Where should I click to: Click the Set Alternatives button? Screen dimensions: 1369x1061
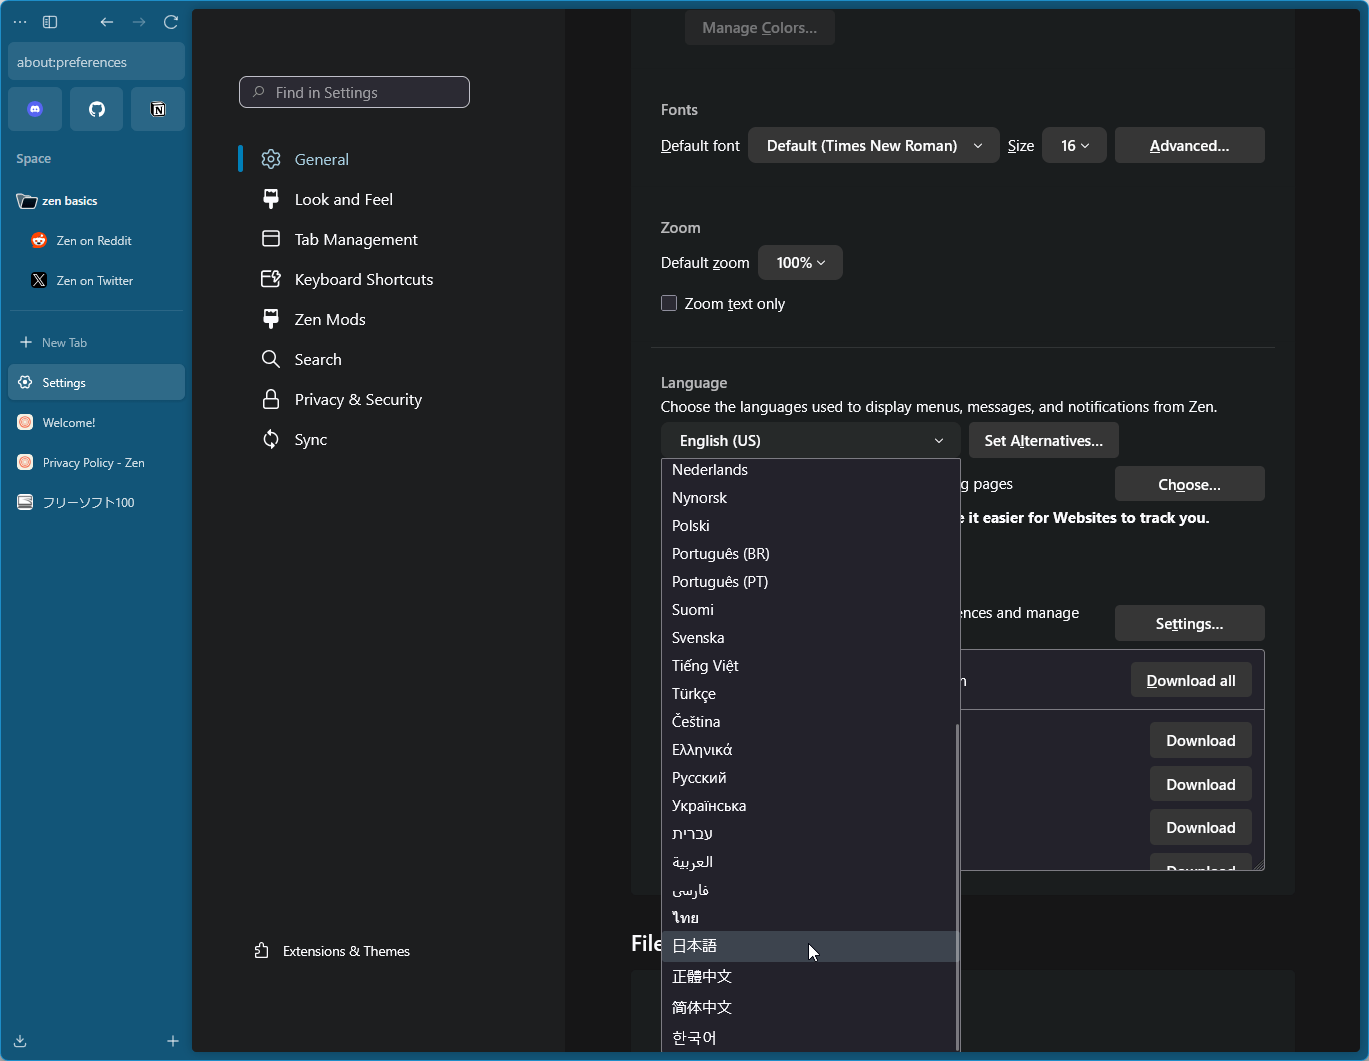[1043, 441]
